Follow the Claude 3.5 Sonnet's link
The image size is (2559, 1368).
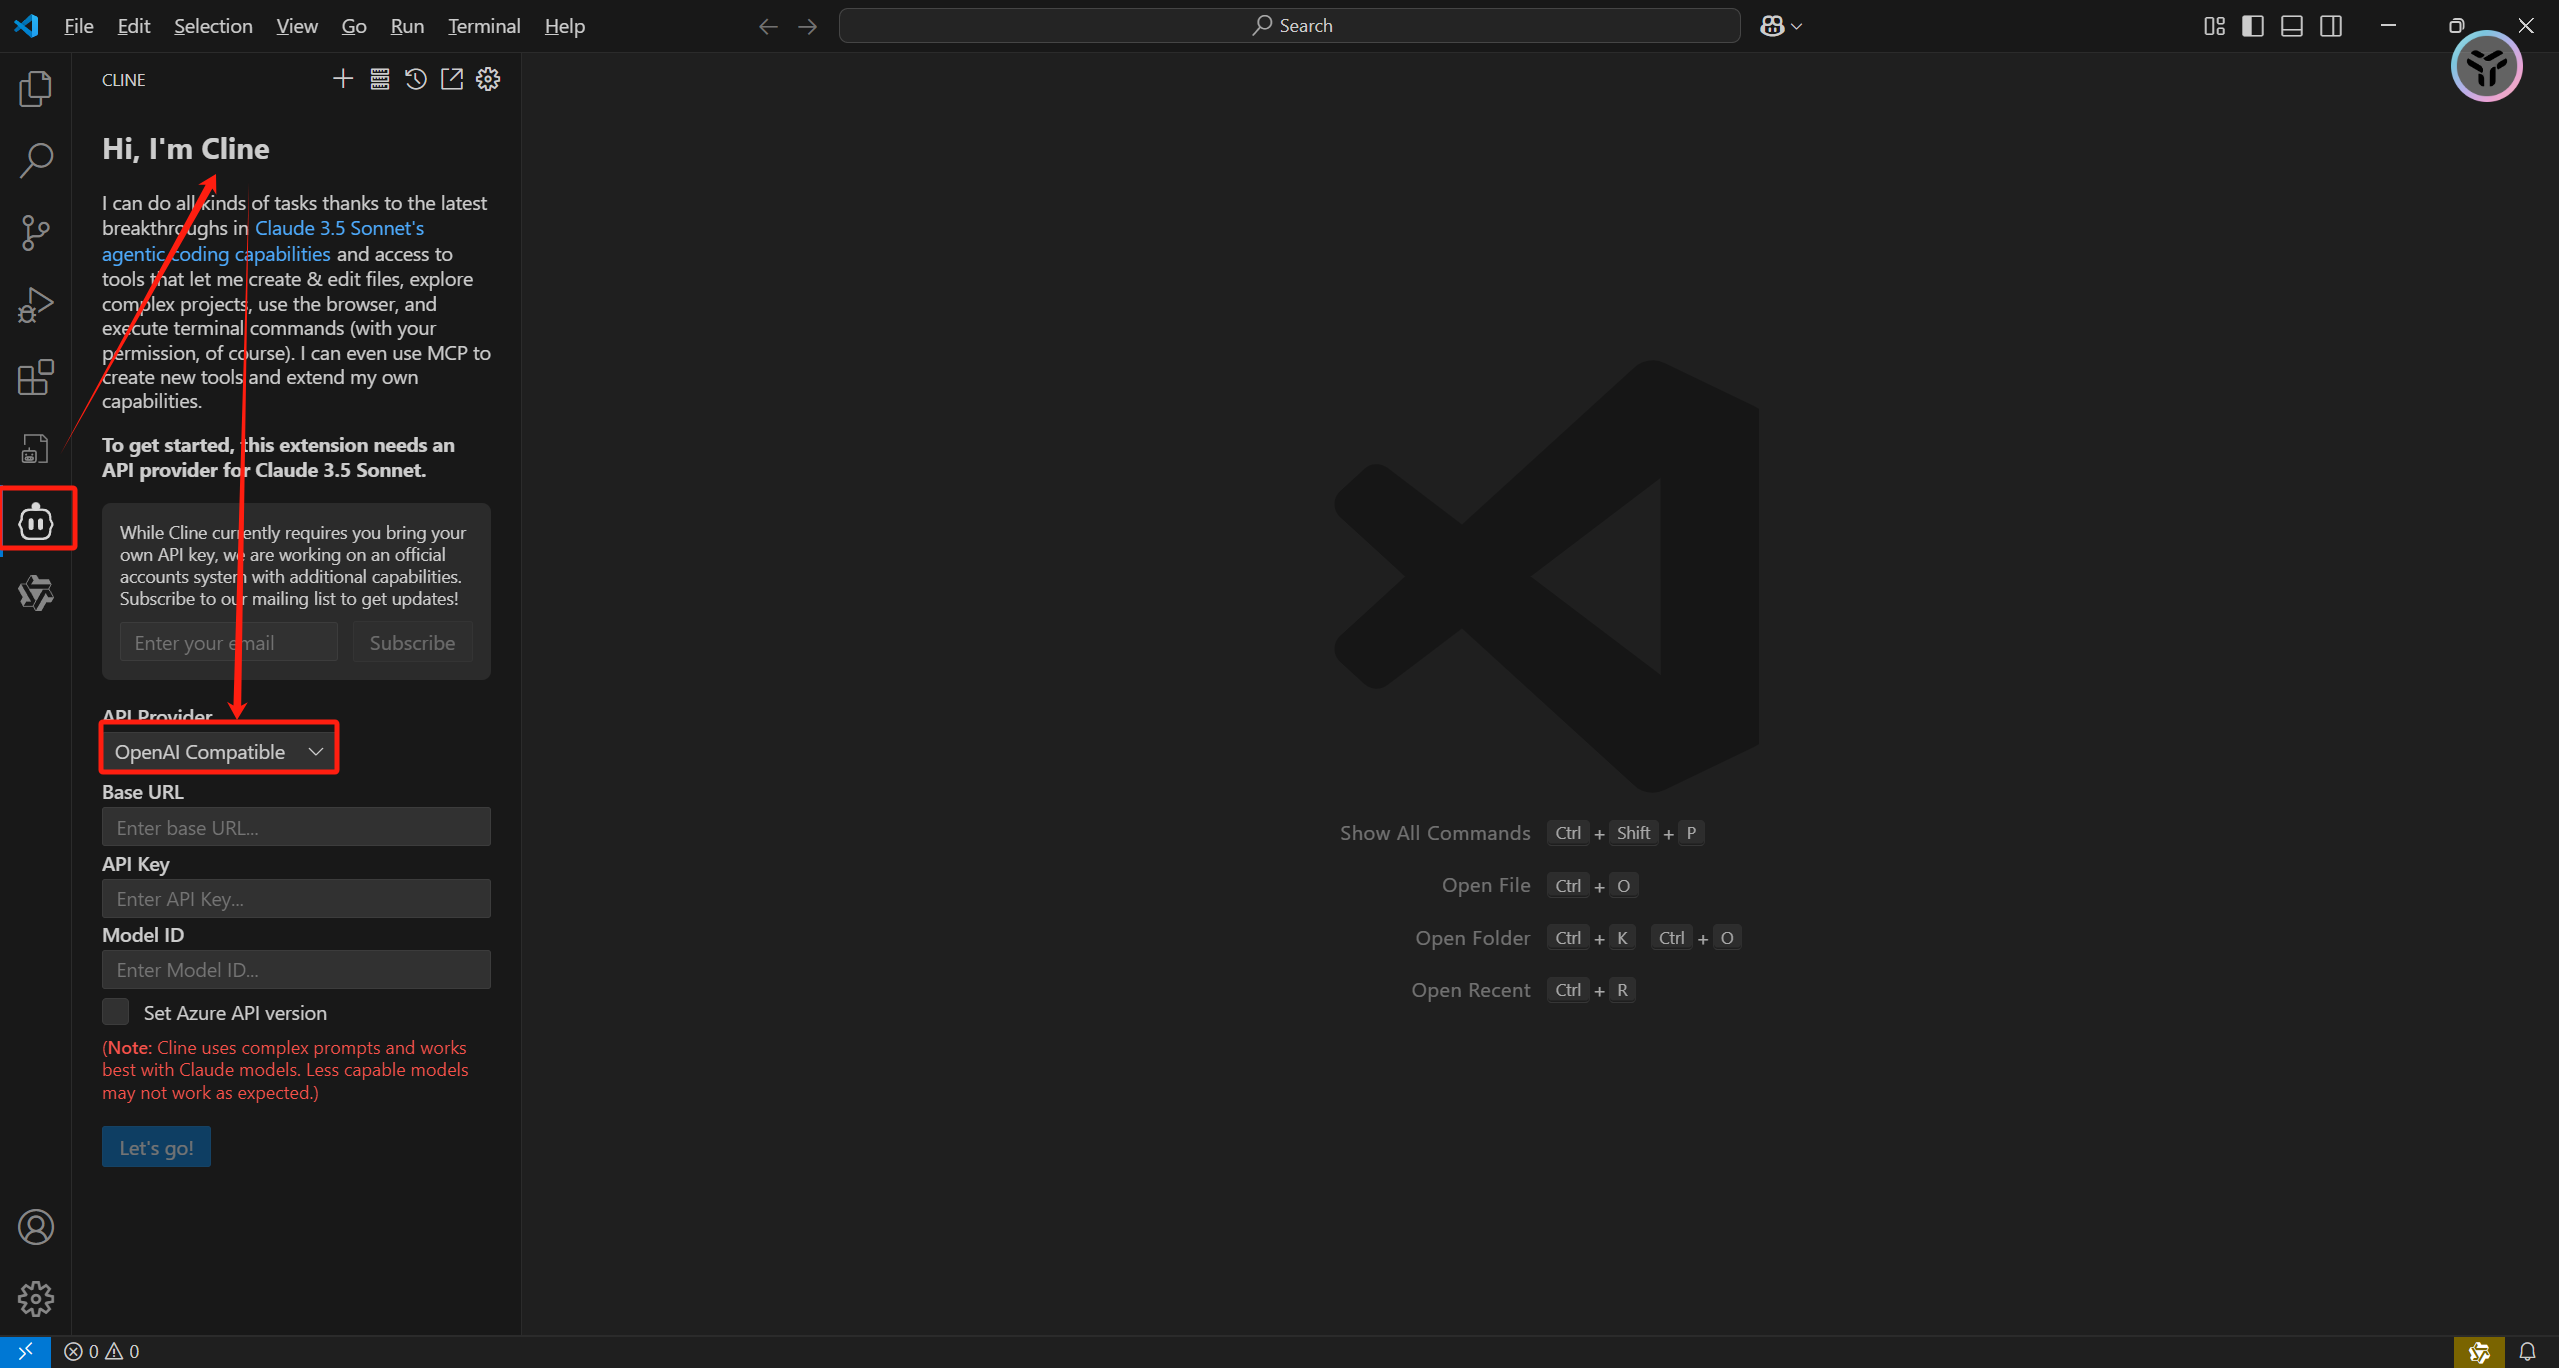coord(339,228)
